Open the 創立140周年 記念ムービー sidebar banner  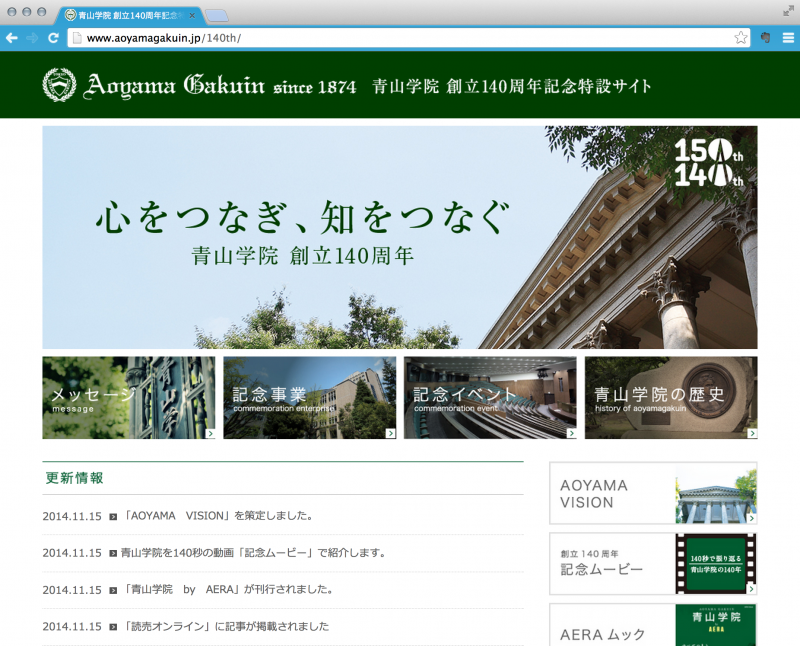click(x=653, y=564)
